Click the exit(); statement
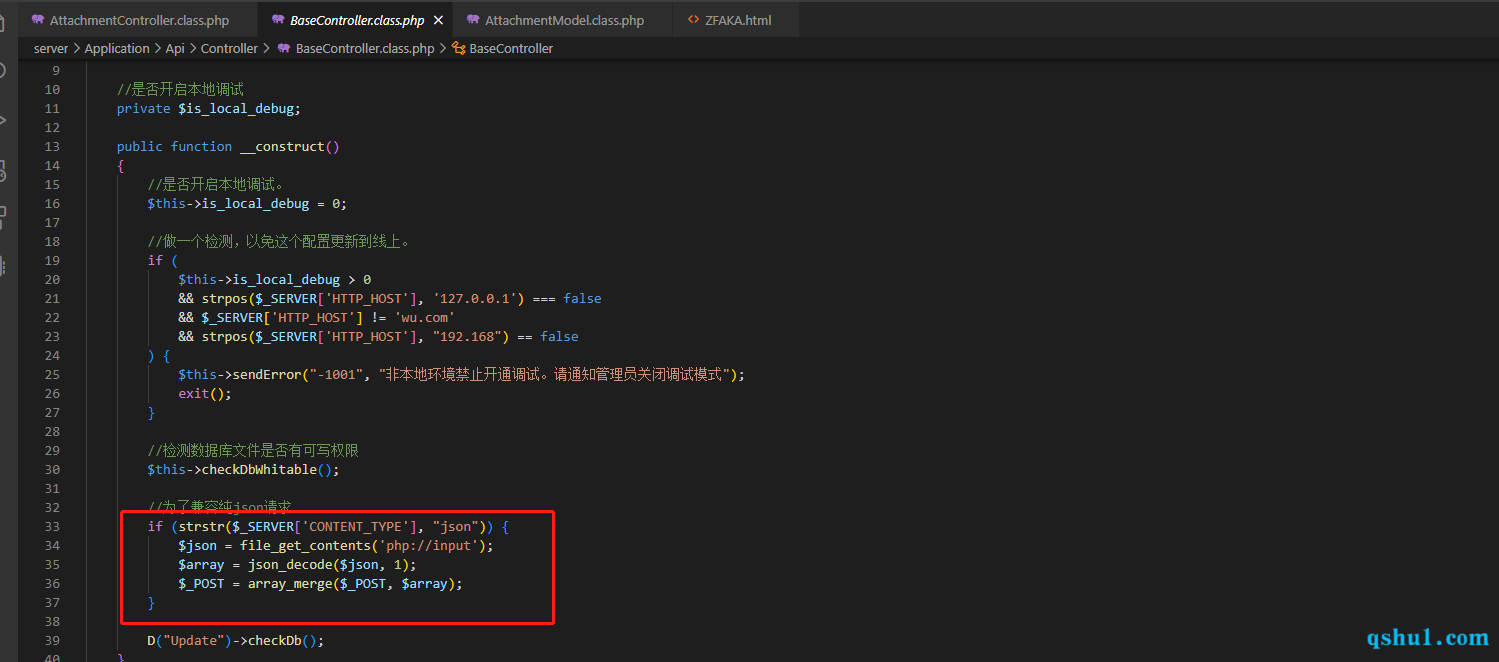1499x662 pixels. click(205, 393)
